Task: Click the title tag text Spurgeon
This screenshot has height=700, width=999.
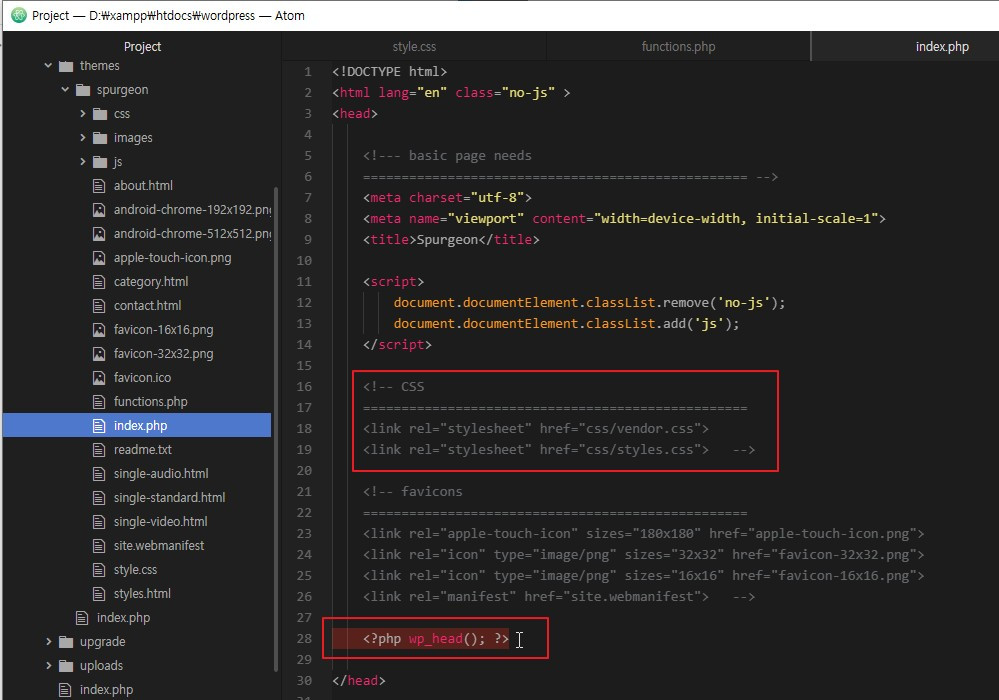Action: click(447, 239)
